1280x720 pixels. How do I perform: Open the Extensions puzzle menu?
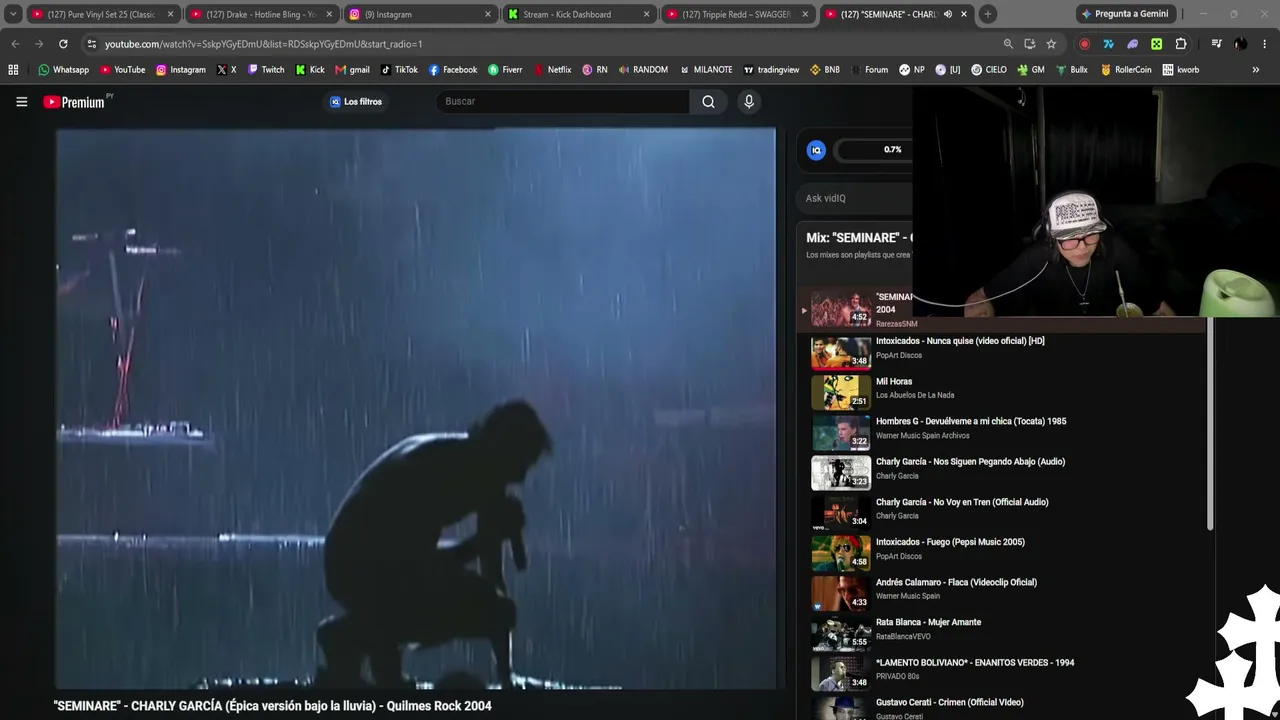pyautogui.click(x=1181, y=44)
